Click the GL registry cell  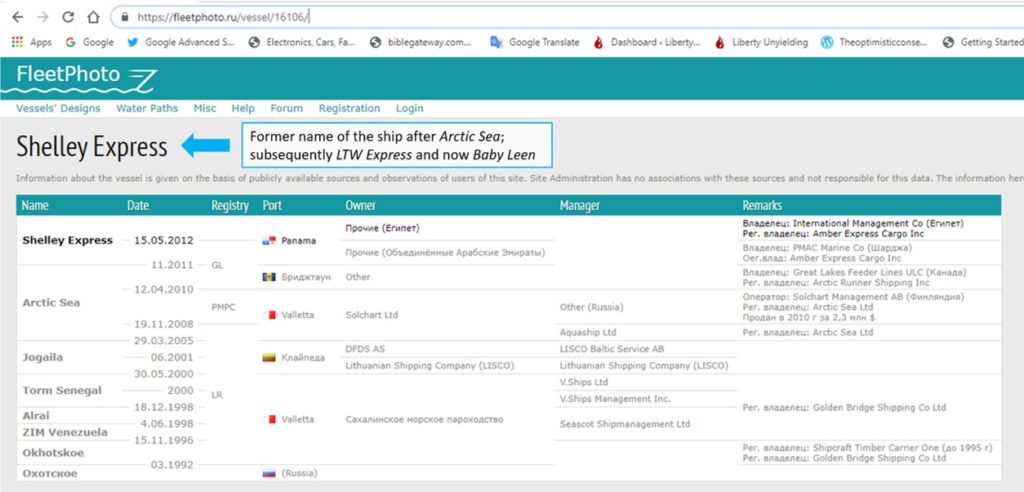217,265
